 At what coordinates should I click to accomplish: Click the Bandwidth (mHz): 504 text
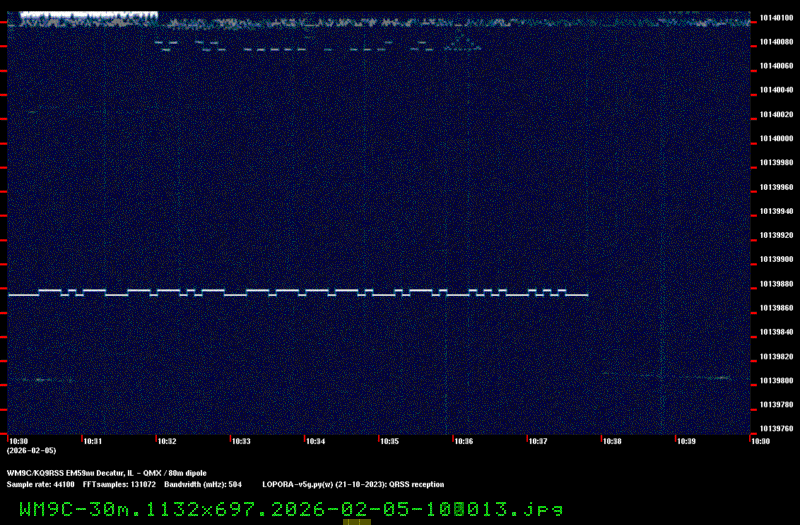(x=203, y=484)
